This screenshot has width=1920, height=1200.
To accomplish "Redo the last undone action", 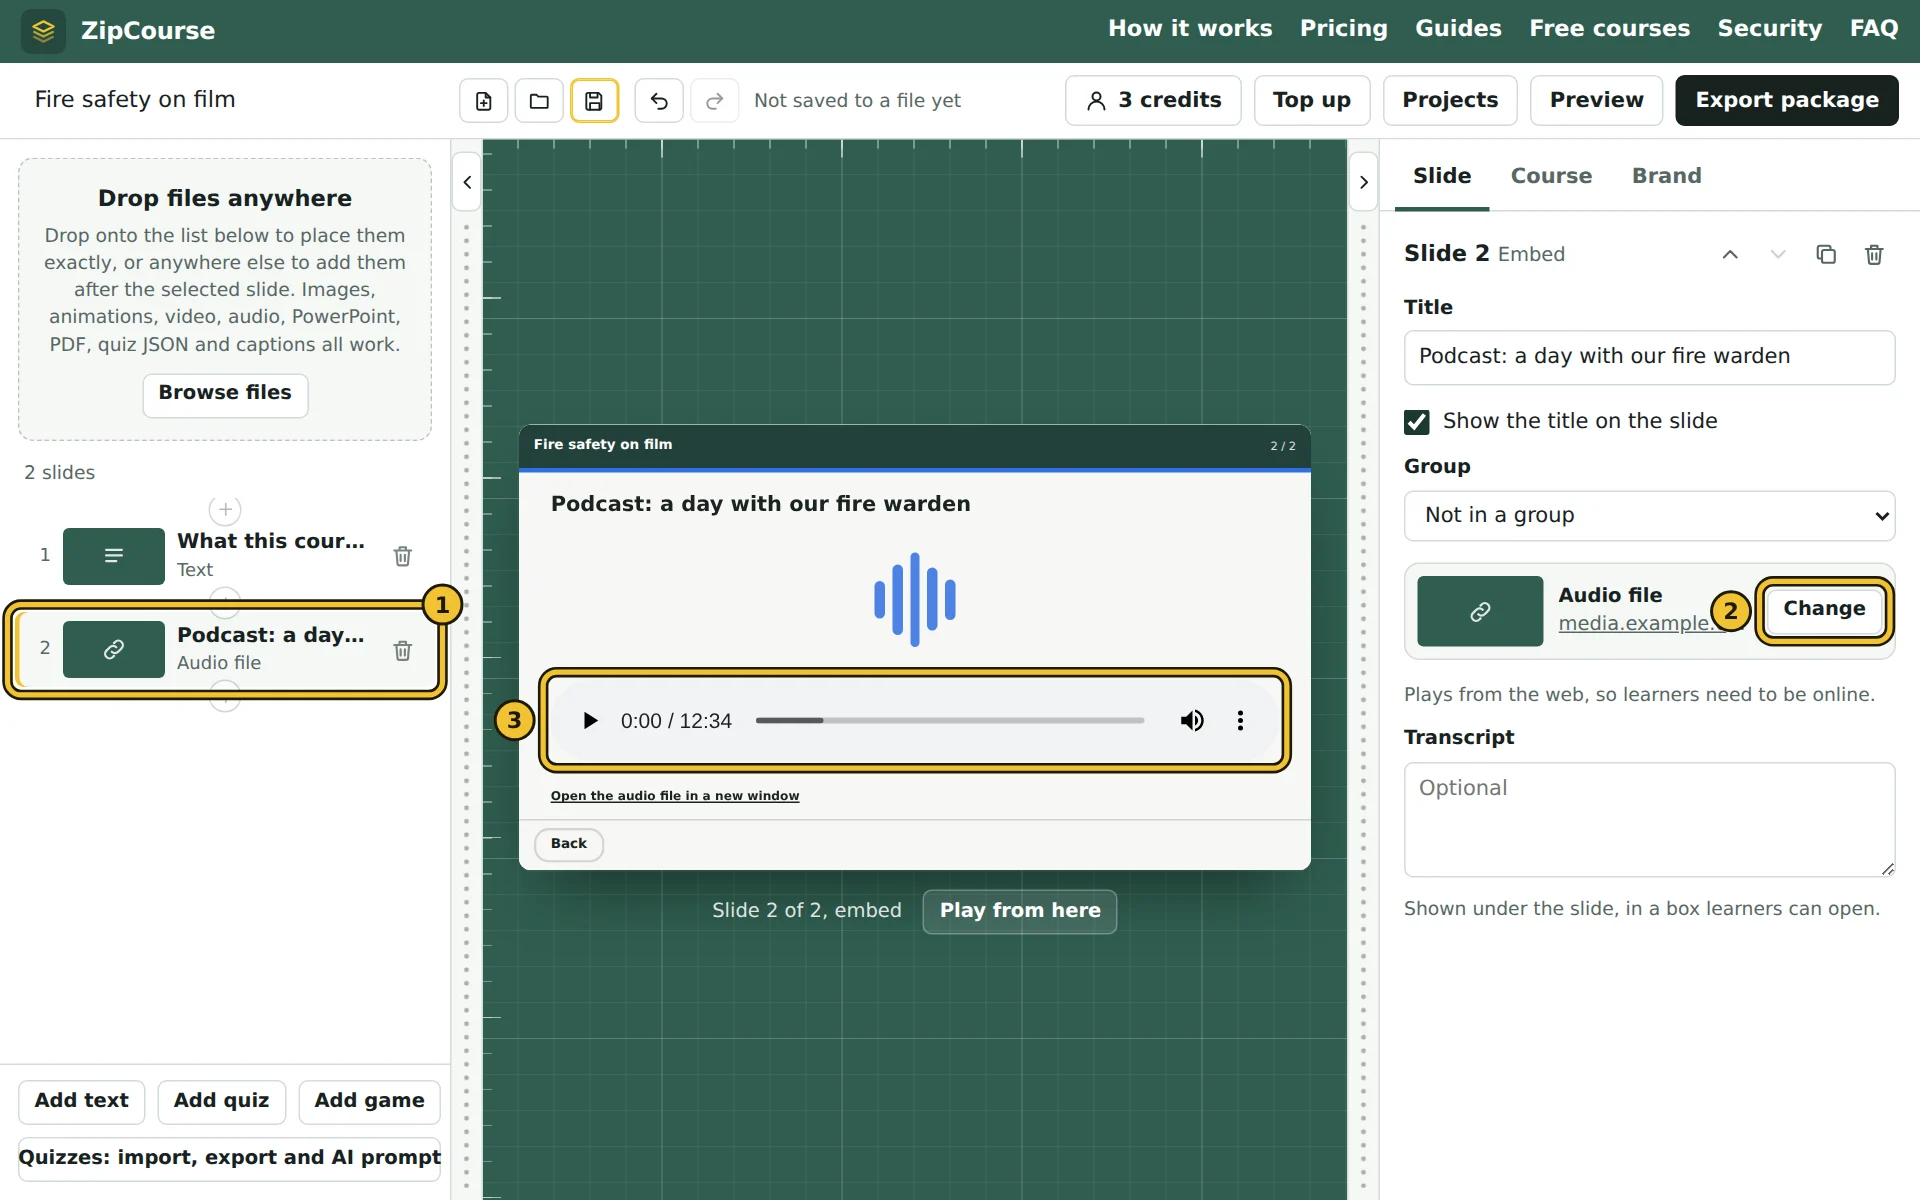I will (x=714, y=101).
